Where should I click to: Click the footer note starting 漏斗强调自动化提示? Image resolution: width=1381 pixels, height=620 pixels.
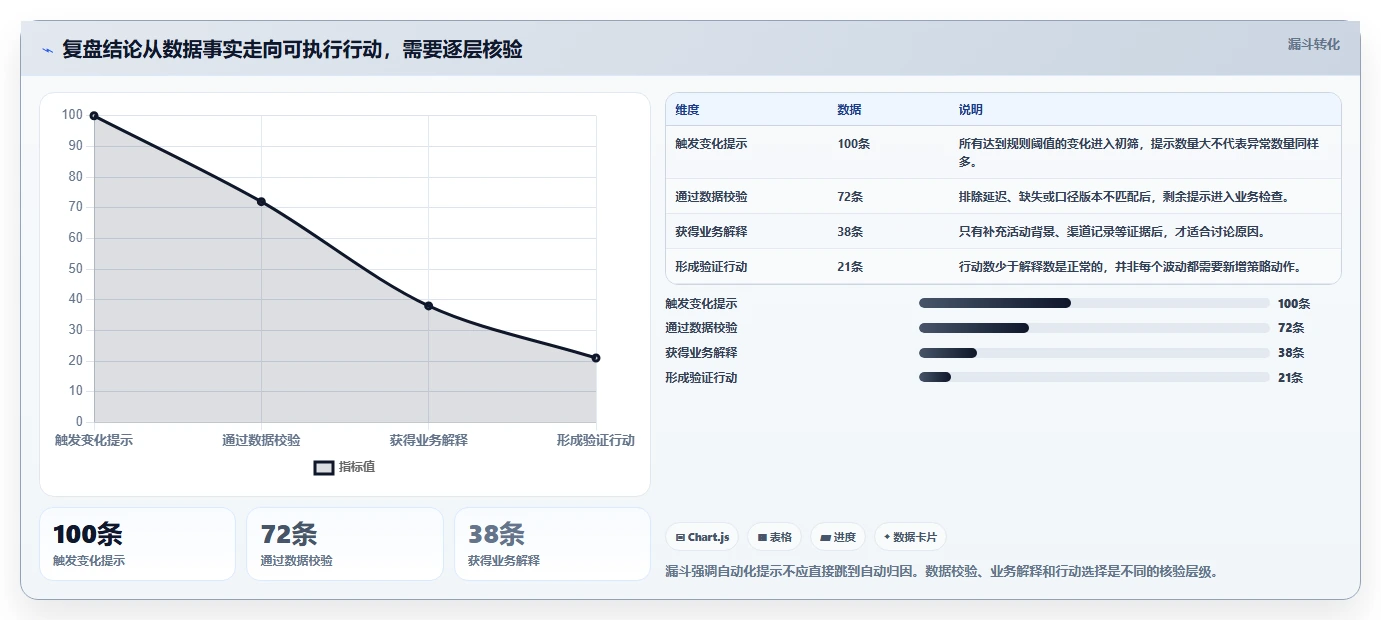pyautogui.click(x=941, y=572)
